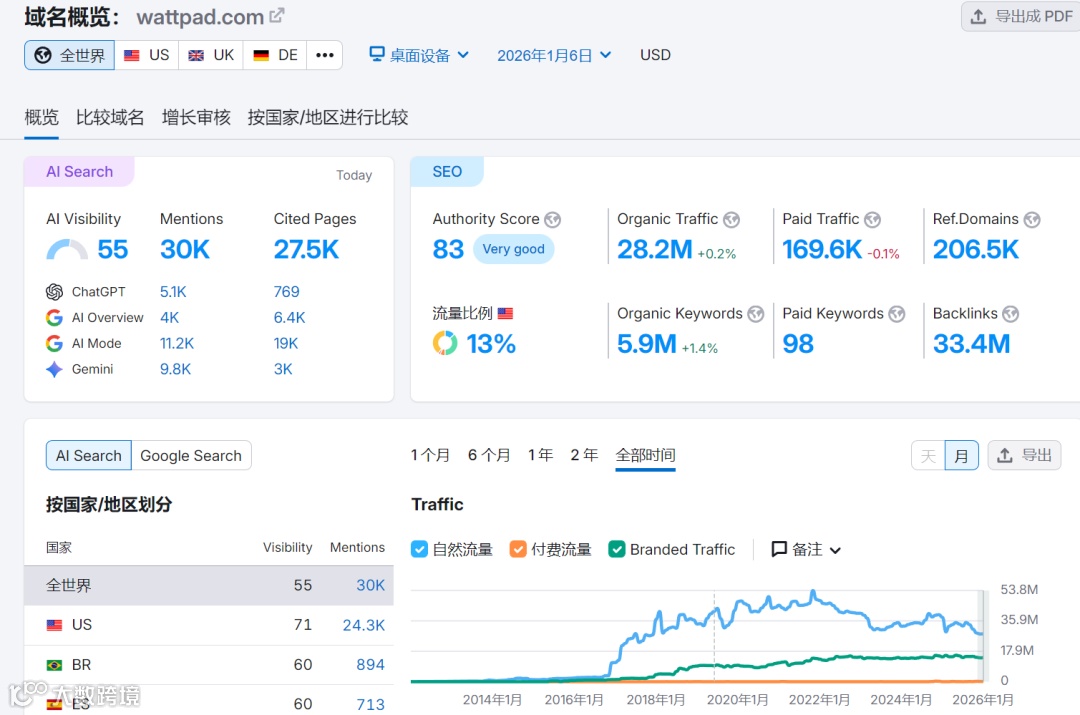Click the upload icon on Export PDF button
The height and width of the screenshot is (715, 1080).
point(978,16)
